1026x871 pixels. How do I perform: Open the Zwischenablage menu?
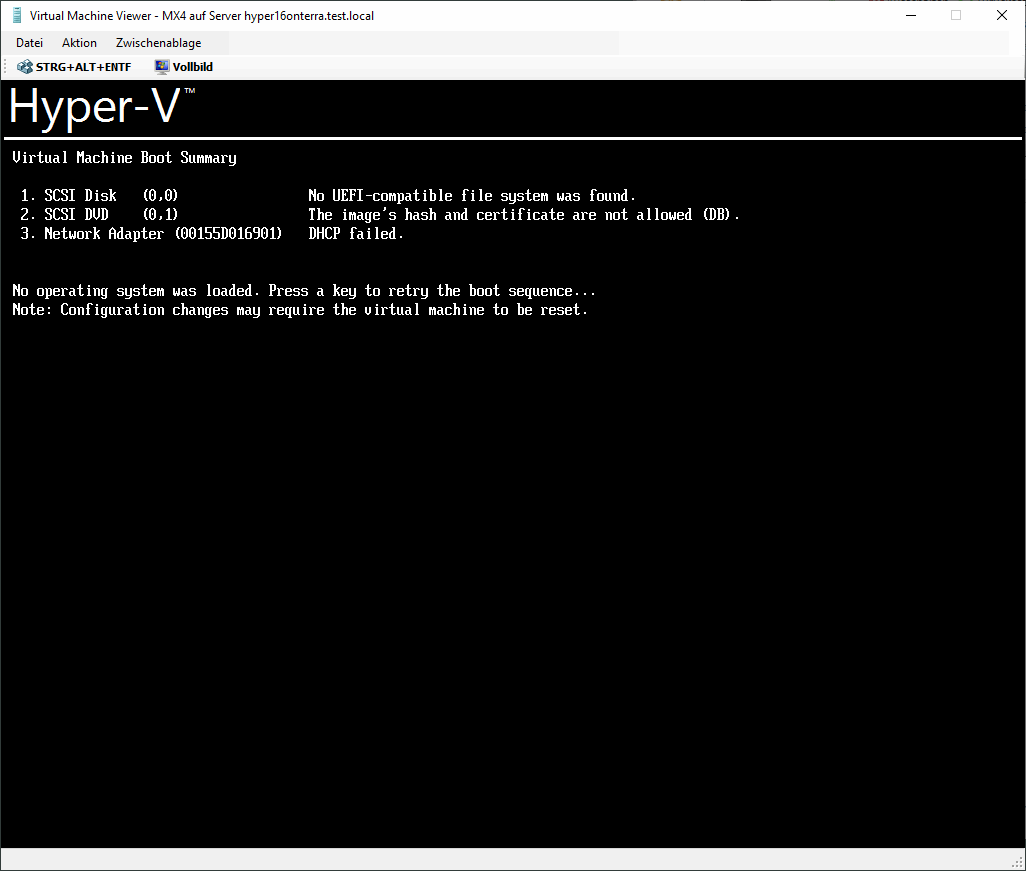[x=157, y=42]
